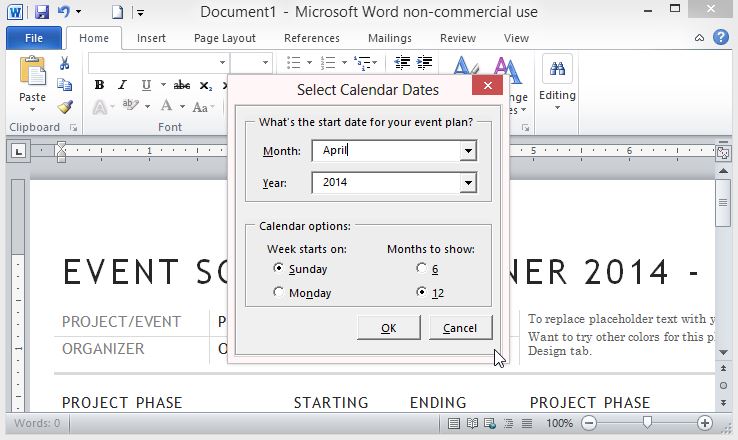Select Sunday as week start
This screenshot has height=440, width=738.
click(279, 269)
